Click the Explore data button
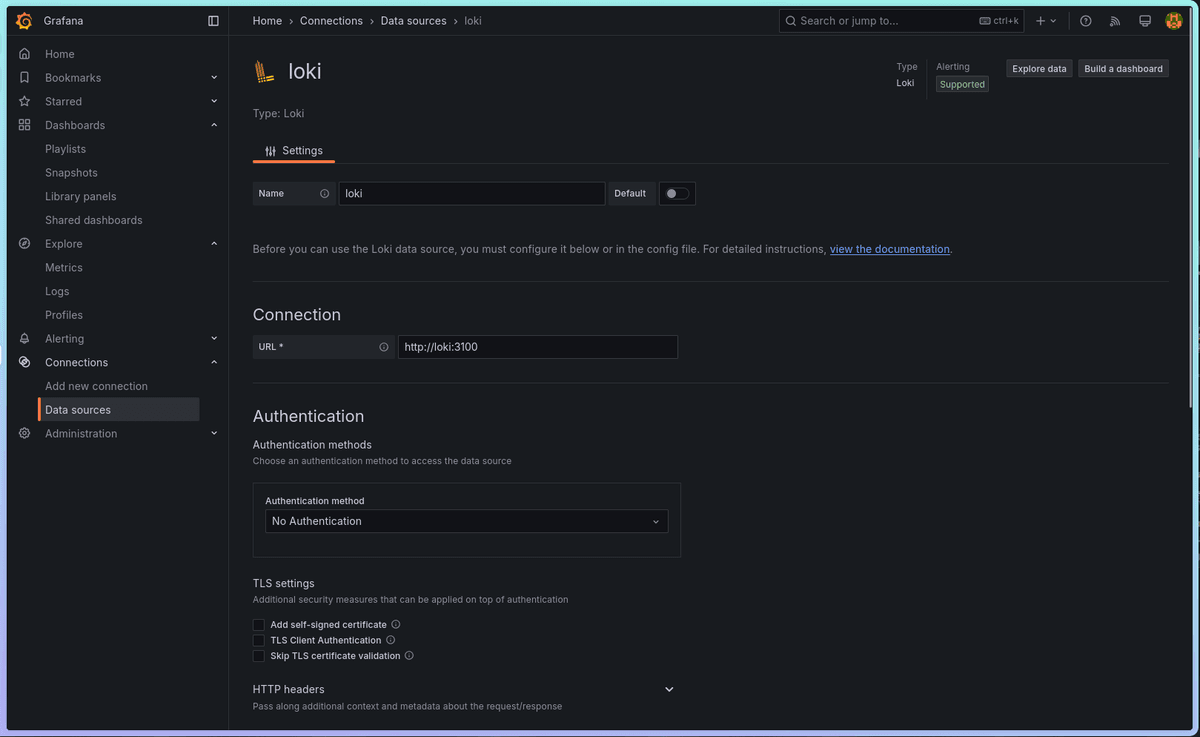Image resolution: width=1200 pixels, height=737 pixels. coord(1039,69)
